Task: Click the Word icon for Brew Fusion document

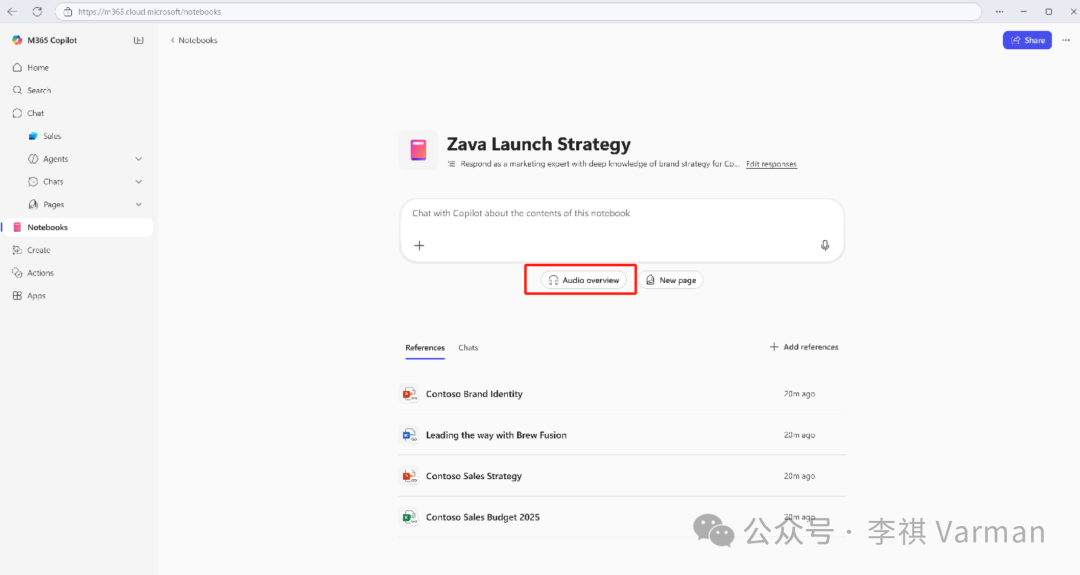Action: click(x=410, y=435)
